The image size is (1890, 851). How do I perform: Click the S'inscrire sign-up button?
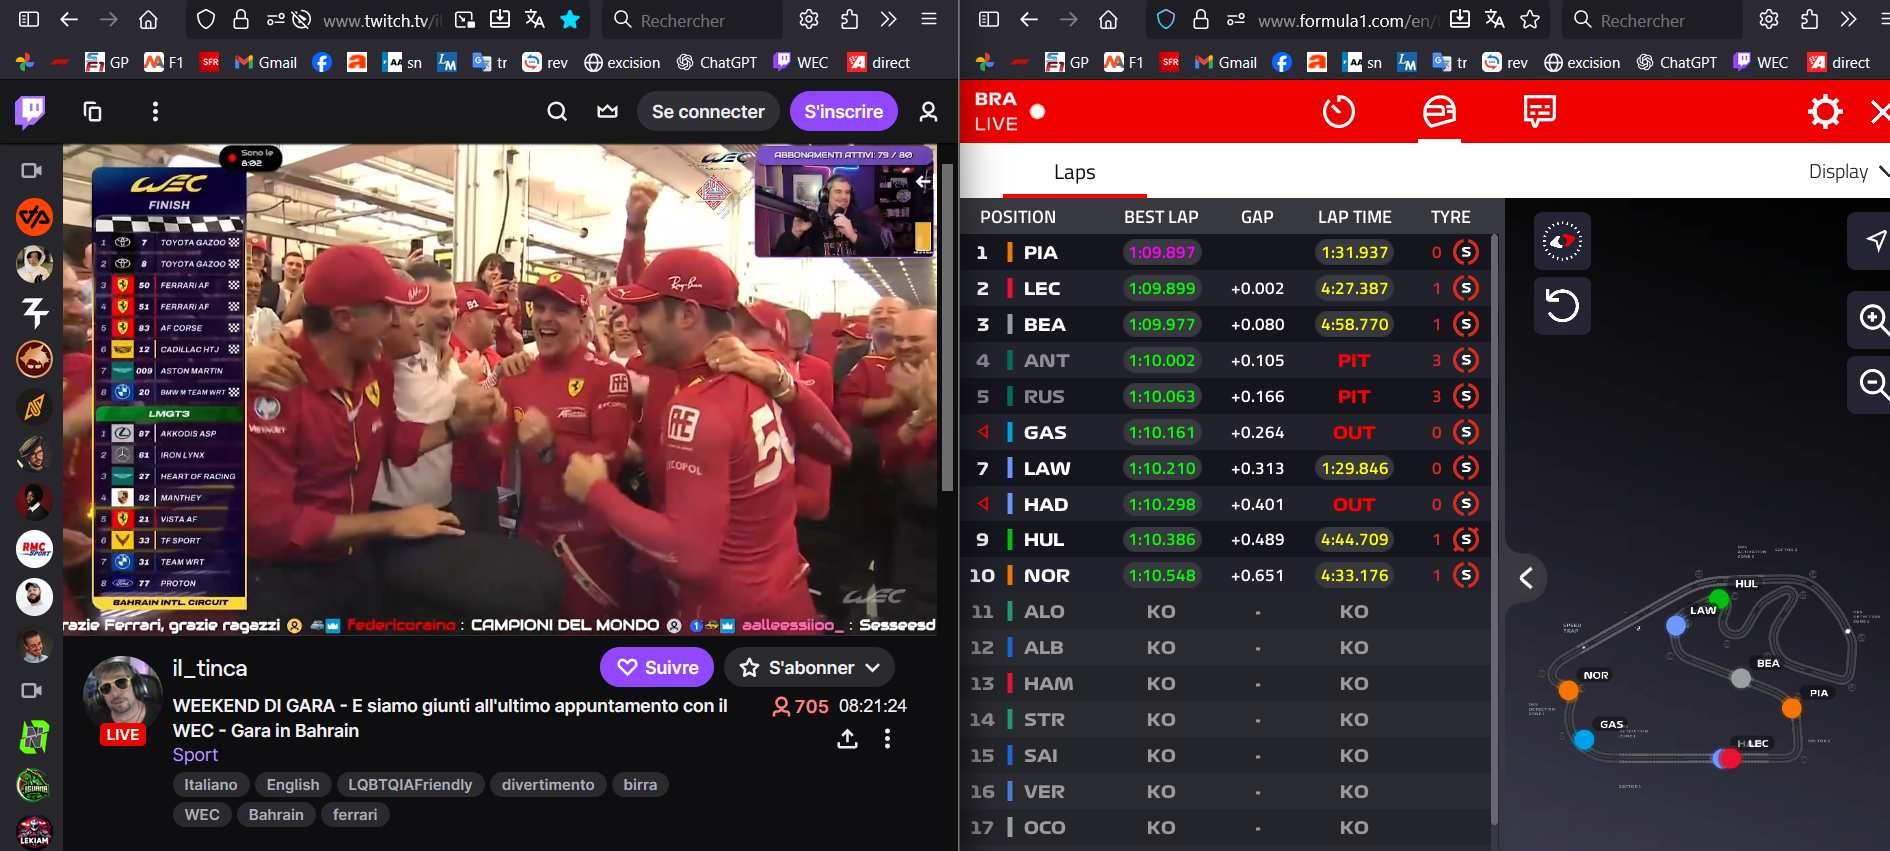(843, 111)
